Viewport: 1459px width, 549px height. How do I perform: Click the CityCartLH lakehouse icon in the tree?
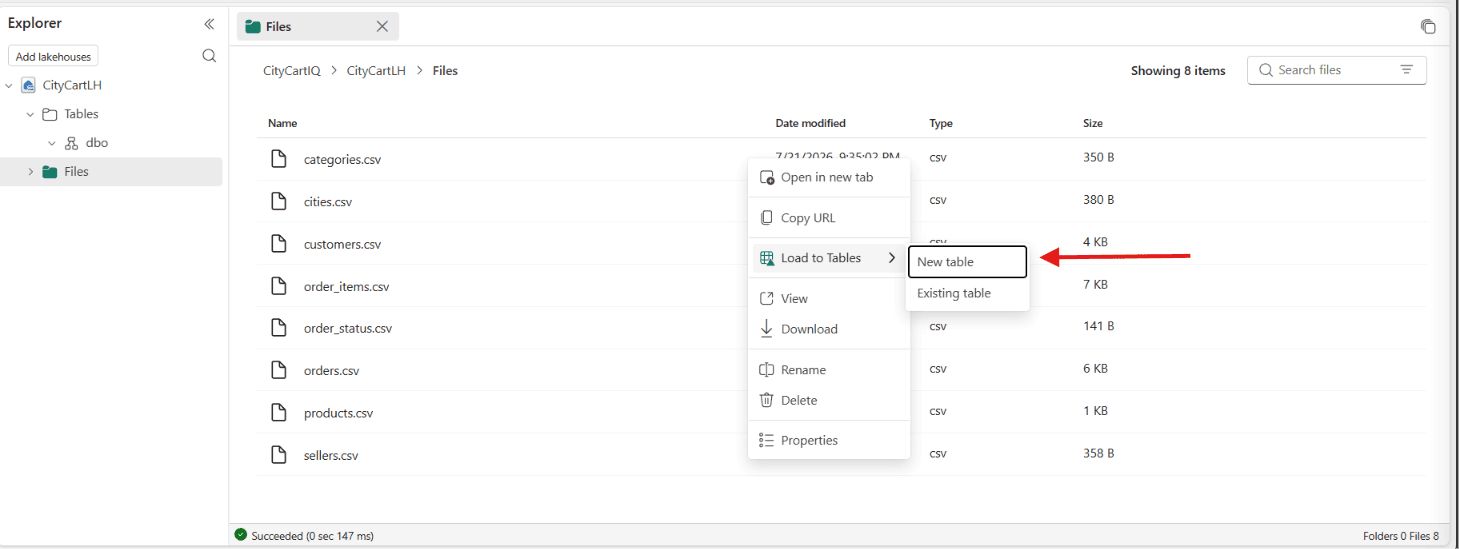[x=29, y=85]
